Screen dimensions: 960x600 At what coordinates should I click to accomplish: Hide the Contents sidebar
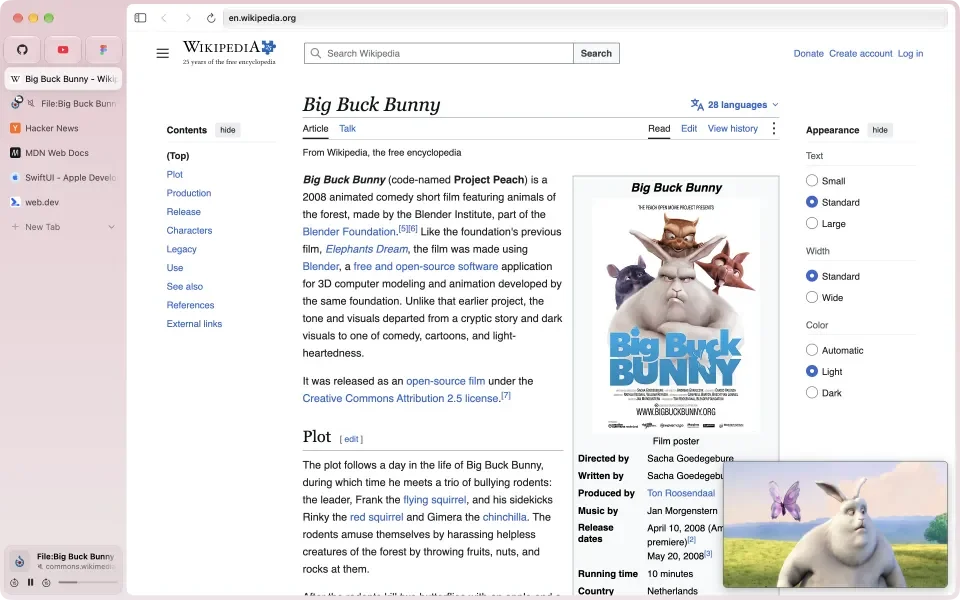pyautogui.click(x=228, y=130)
